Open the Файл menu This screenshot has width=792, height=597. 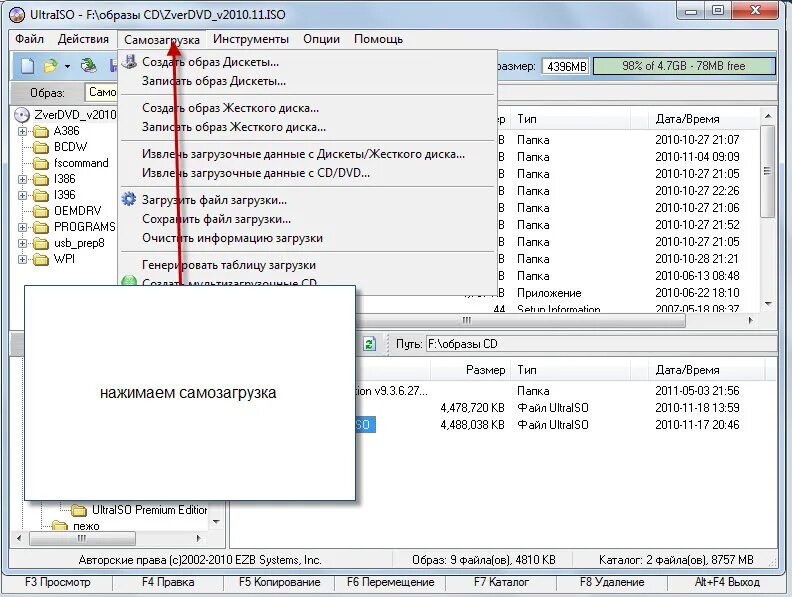pyautogui.click(x=29, y=39)
